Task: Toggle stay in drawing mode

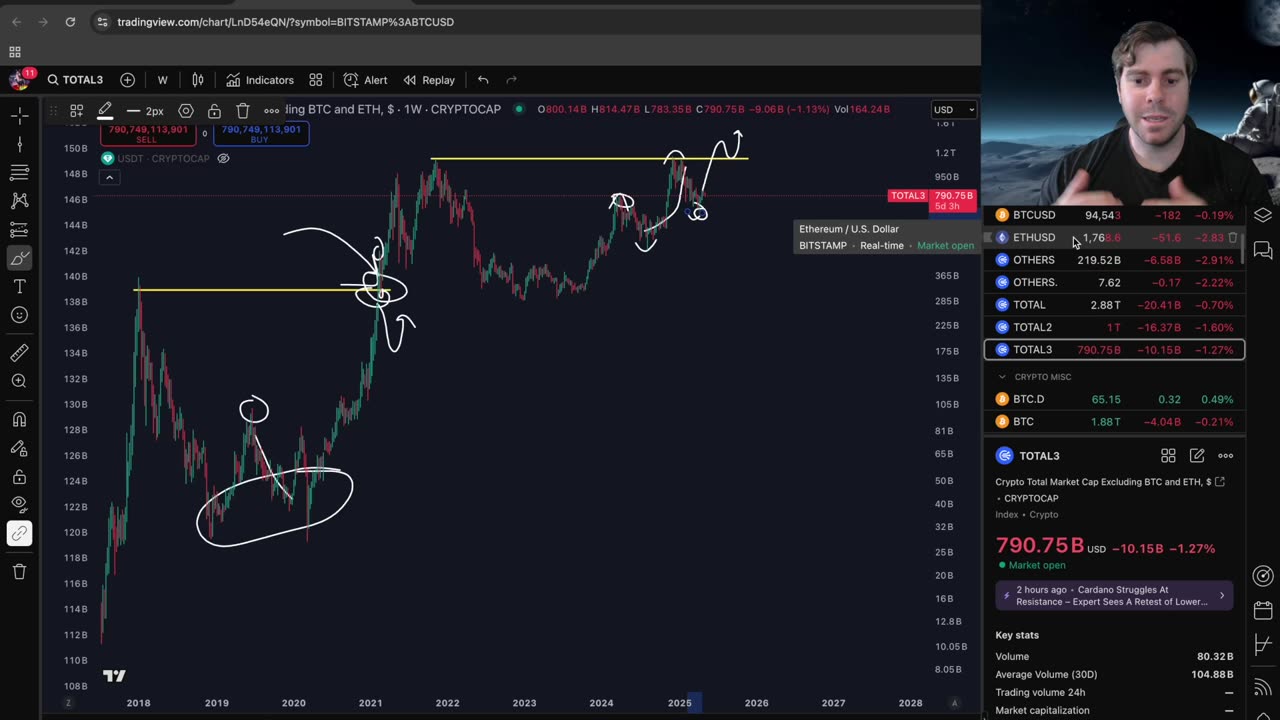Action: 19,448
